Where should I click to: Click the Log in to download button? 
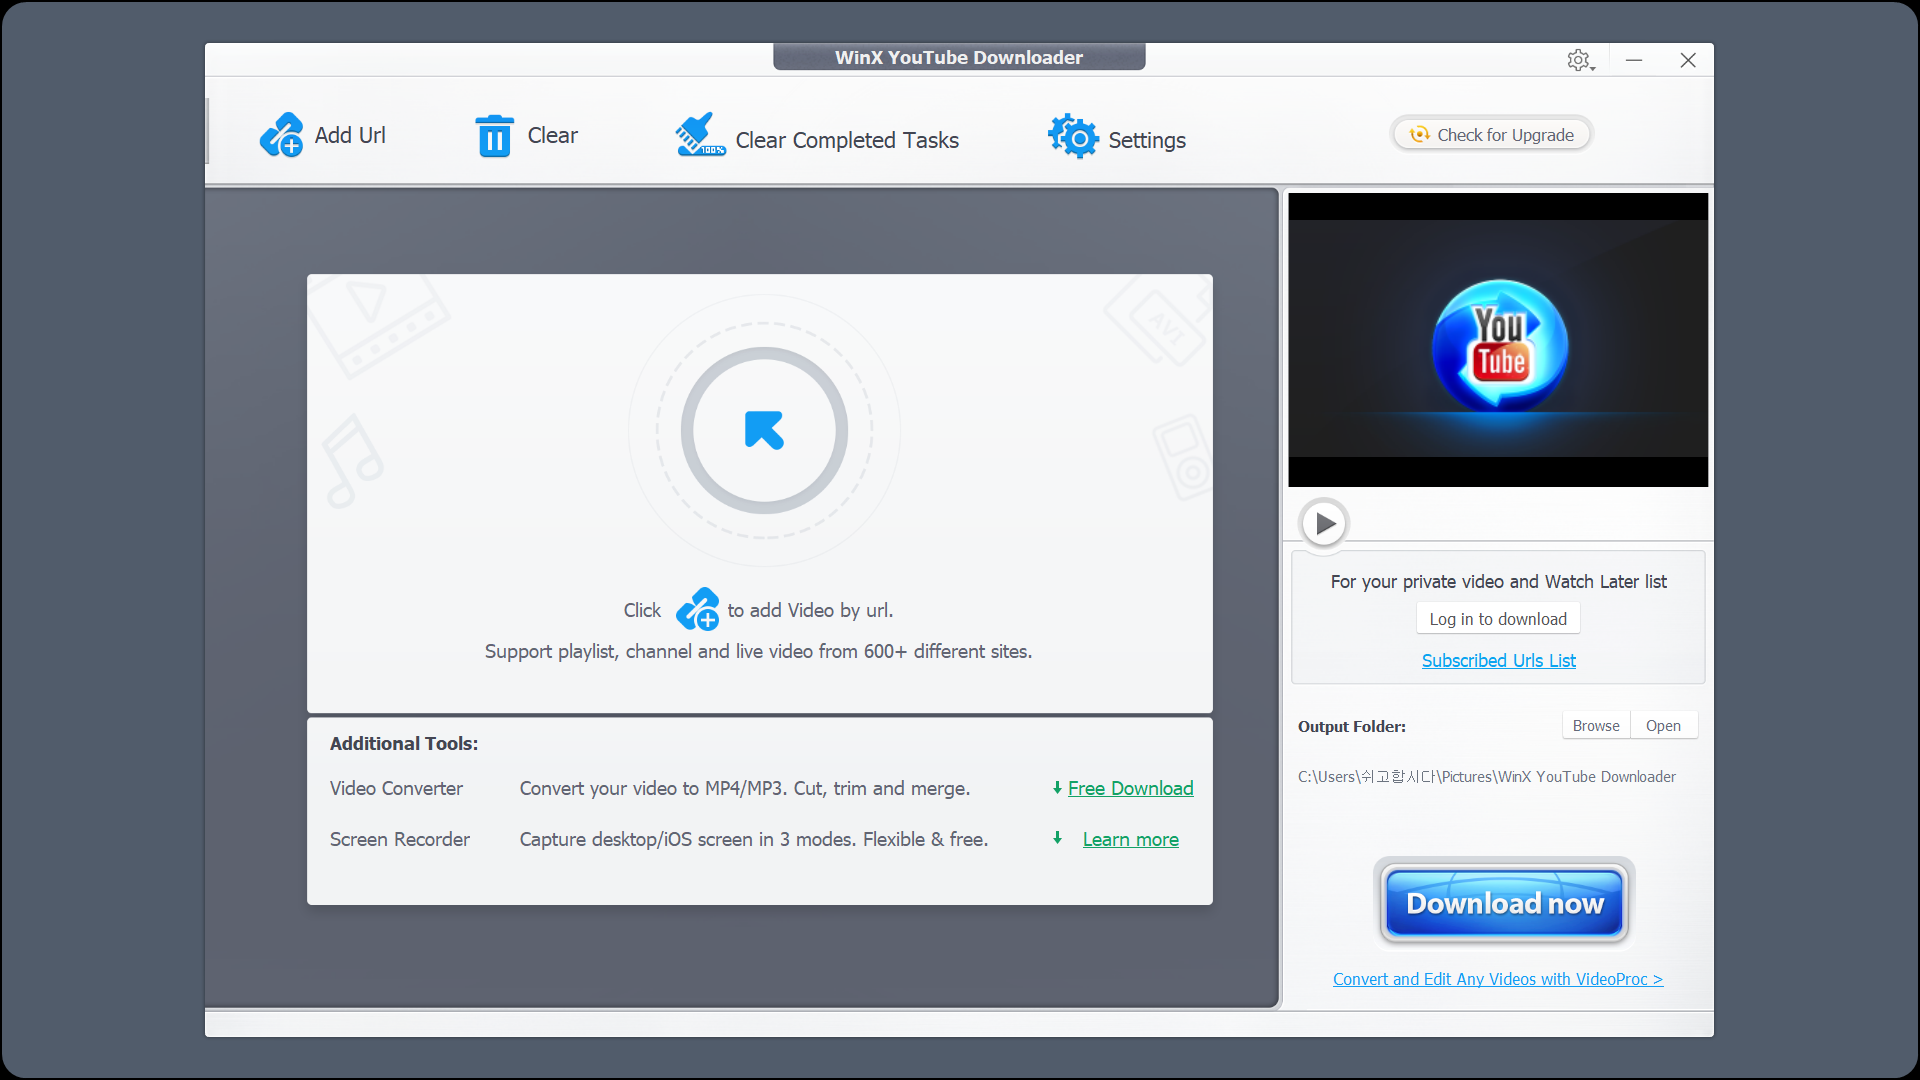(x=1498, y=618)
